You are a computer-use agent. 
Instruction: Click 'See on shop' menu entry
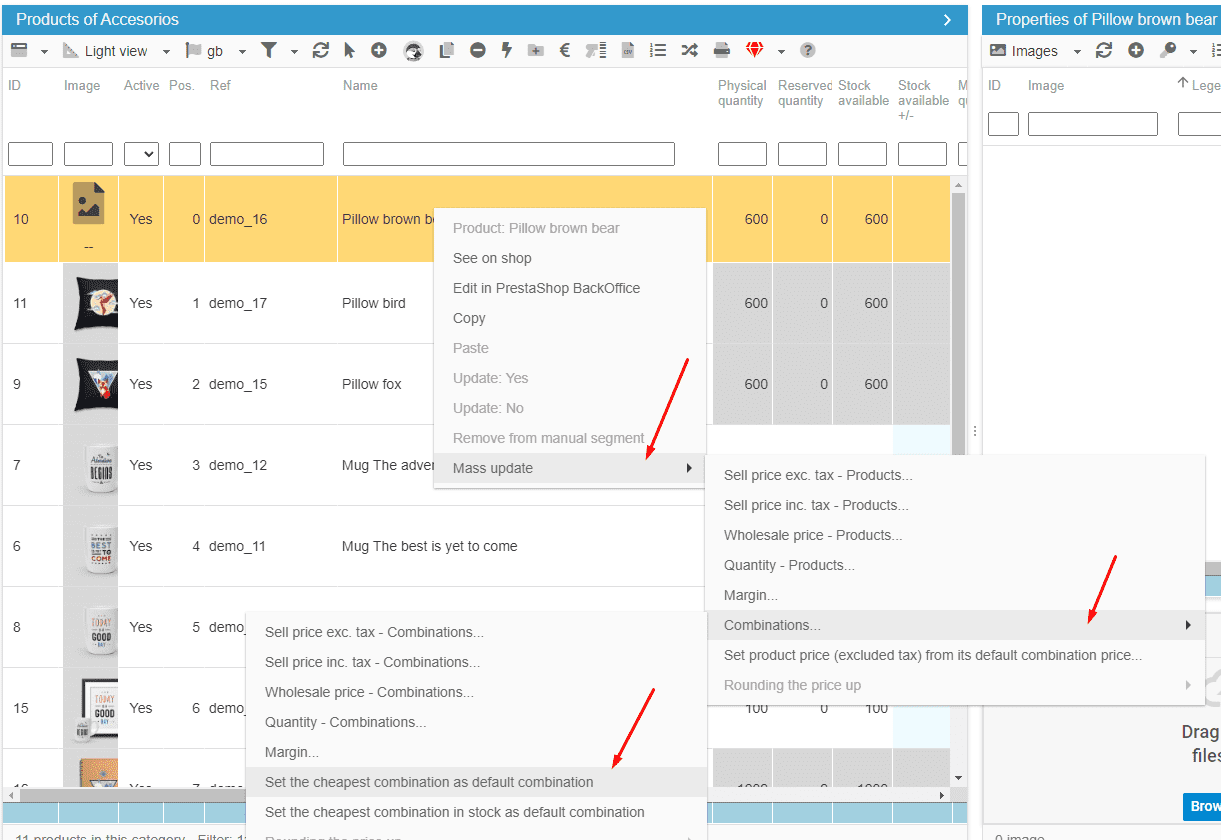(x=492, y=258)
